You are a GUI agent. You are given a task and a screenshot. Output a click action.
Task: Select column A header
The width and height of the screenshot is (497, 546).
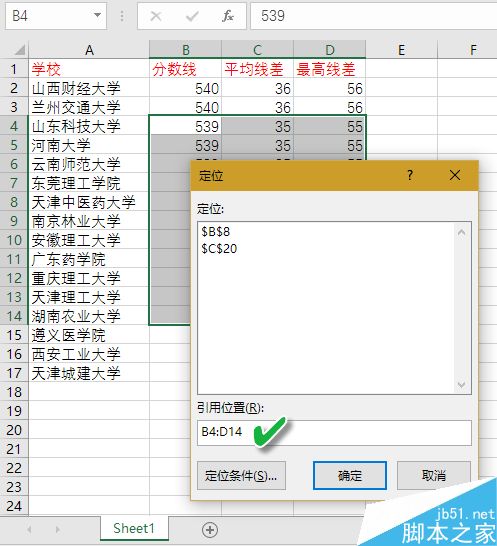[x=89, y=50]
